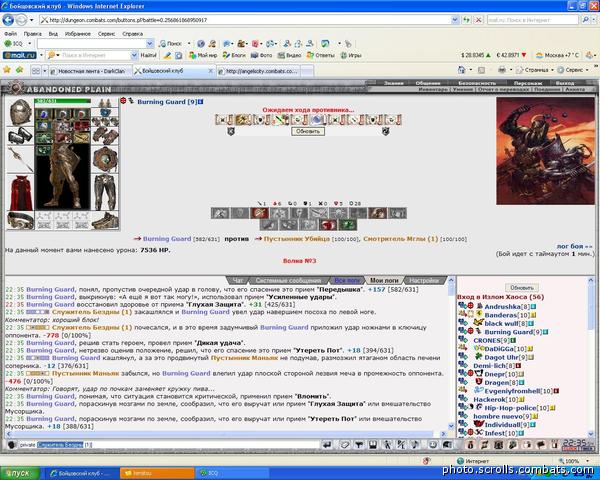Screen dimensions: 600x480
Task: Select the Чат tab in chat panel
Action: (x=238, y=281)
